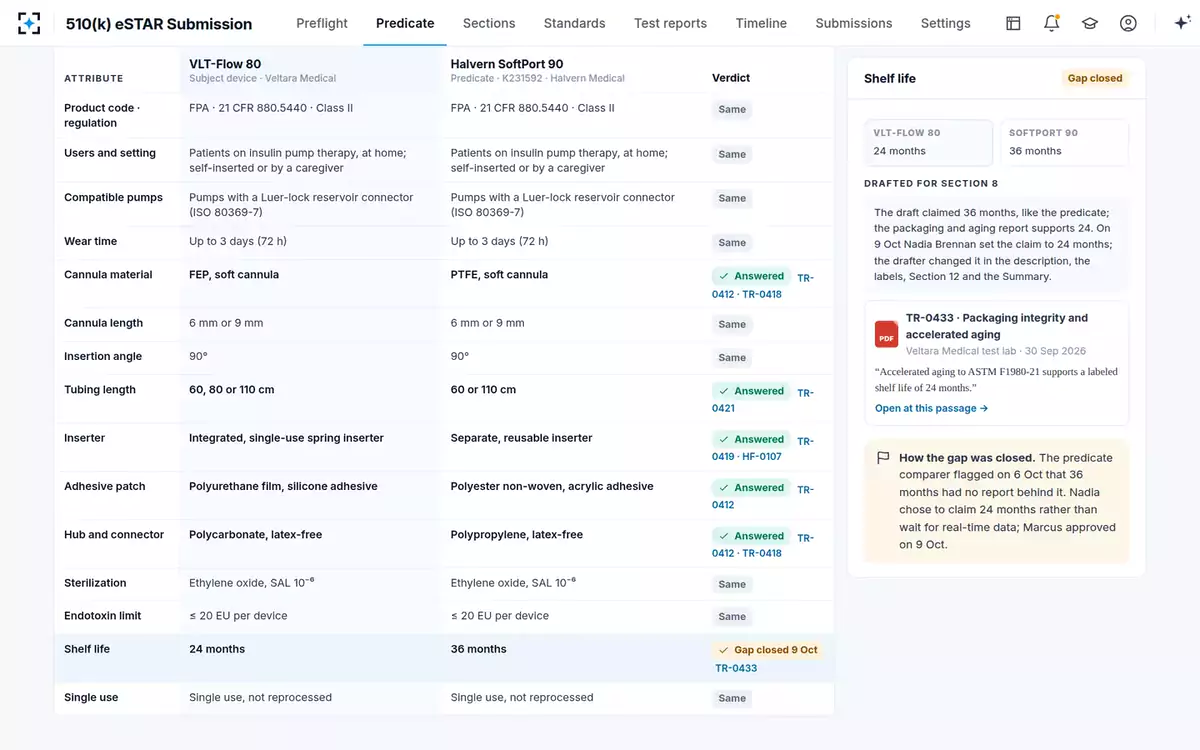Click the PDF icon for TR-0433
The height and width of the screenshot is (750, 1200).
886,334
